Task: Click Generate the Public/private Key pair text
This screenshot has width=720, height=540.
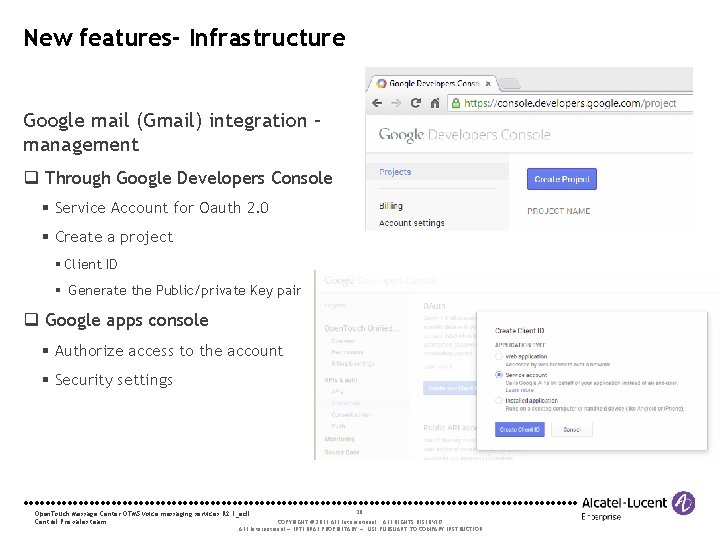Action: [185, 290]
